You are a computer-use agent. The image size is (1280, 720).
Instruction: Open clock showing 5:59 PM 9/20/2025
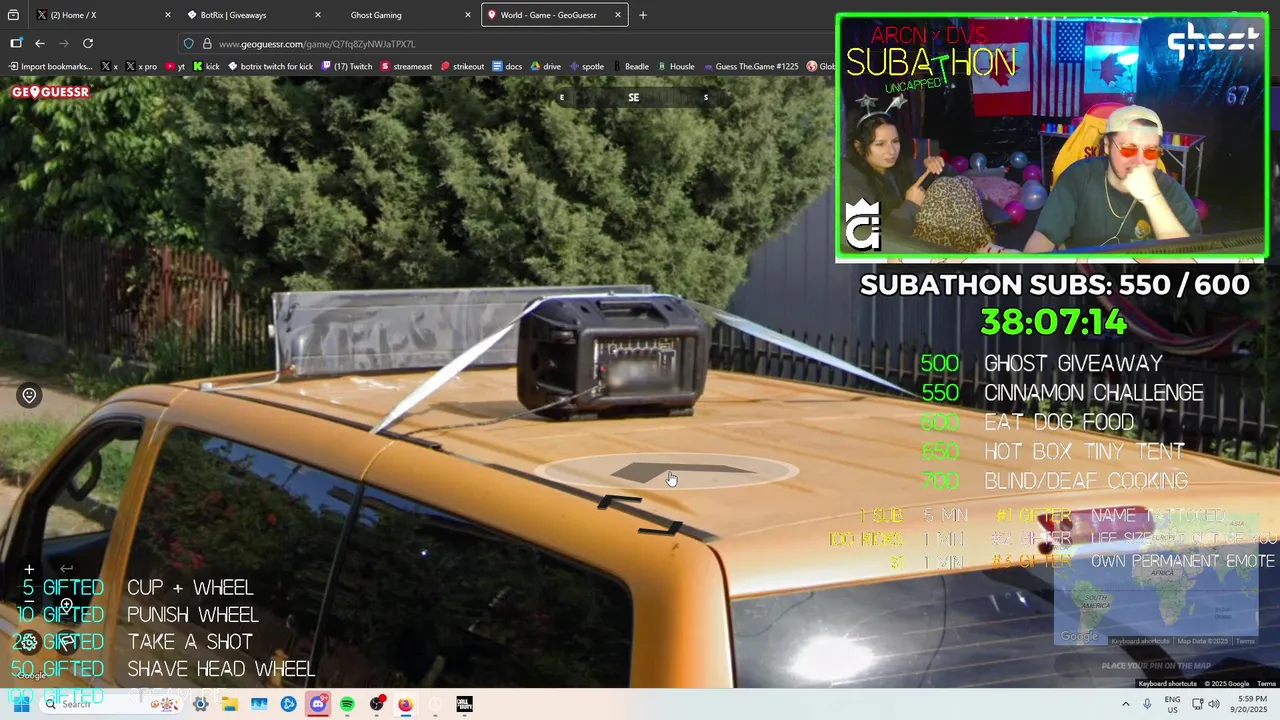coord(1251,704)
